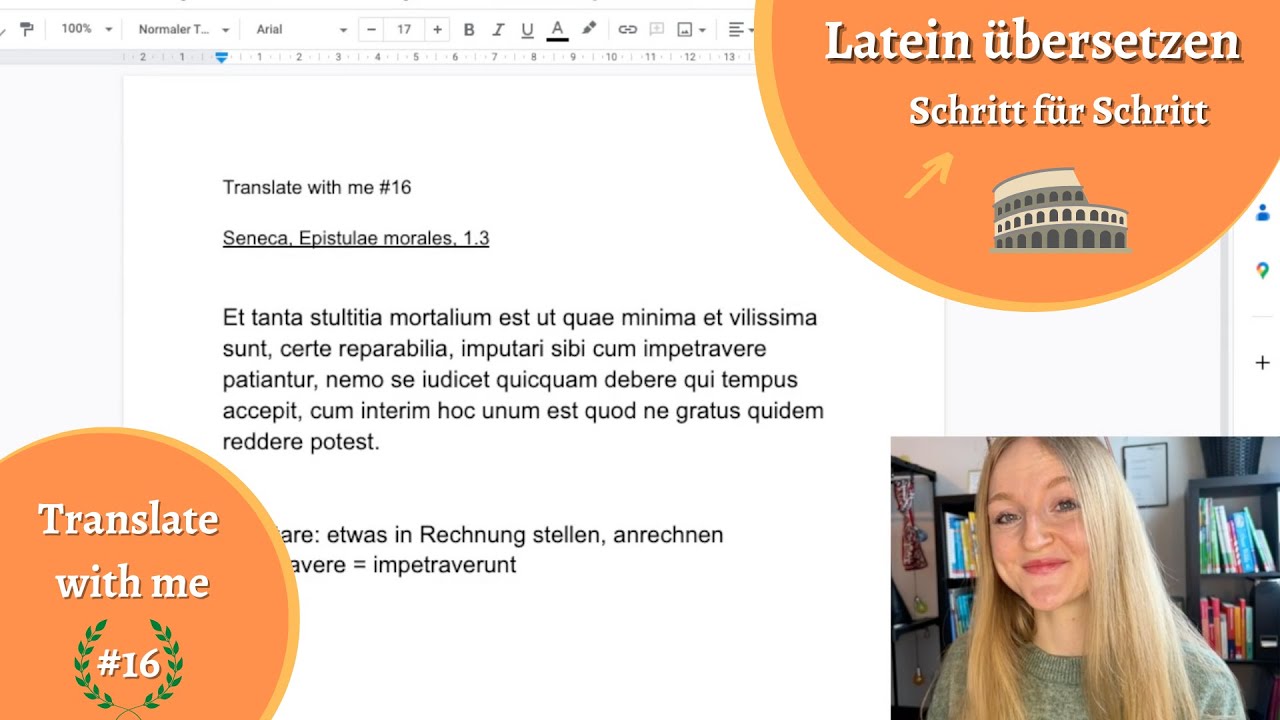Screen dimensions: 1280x720
Task: Click the insert link icon
Action: [x=627, y=29]
